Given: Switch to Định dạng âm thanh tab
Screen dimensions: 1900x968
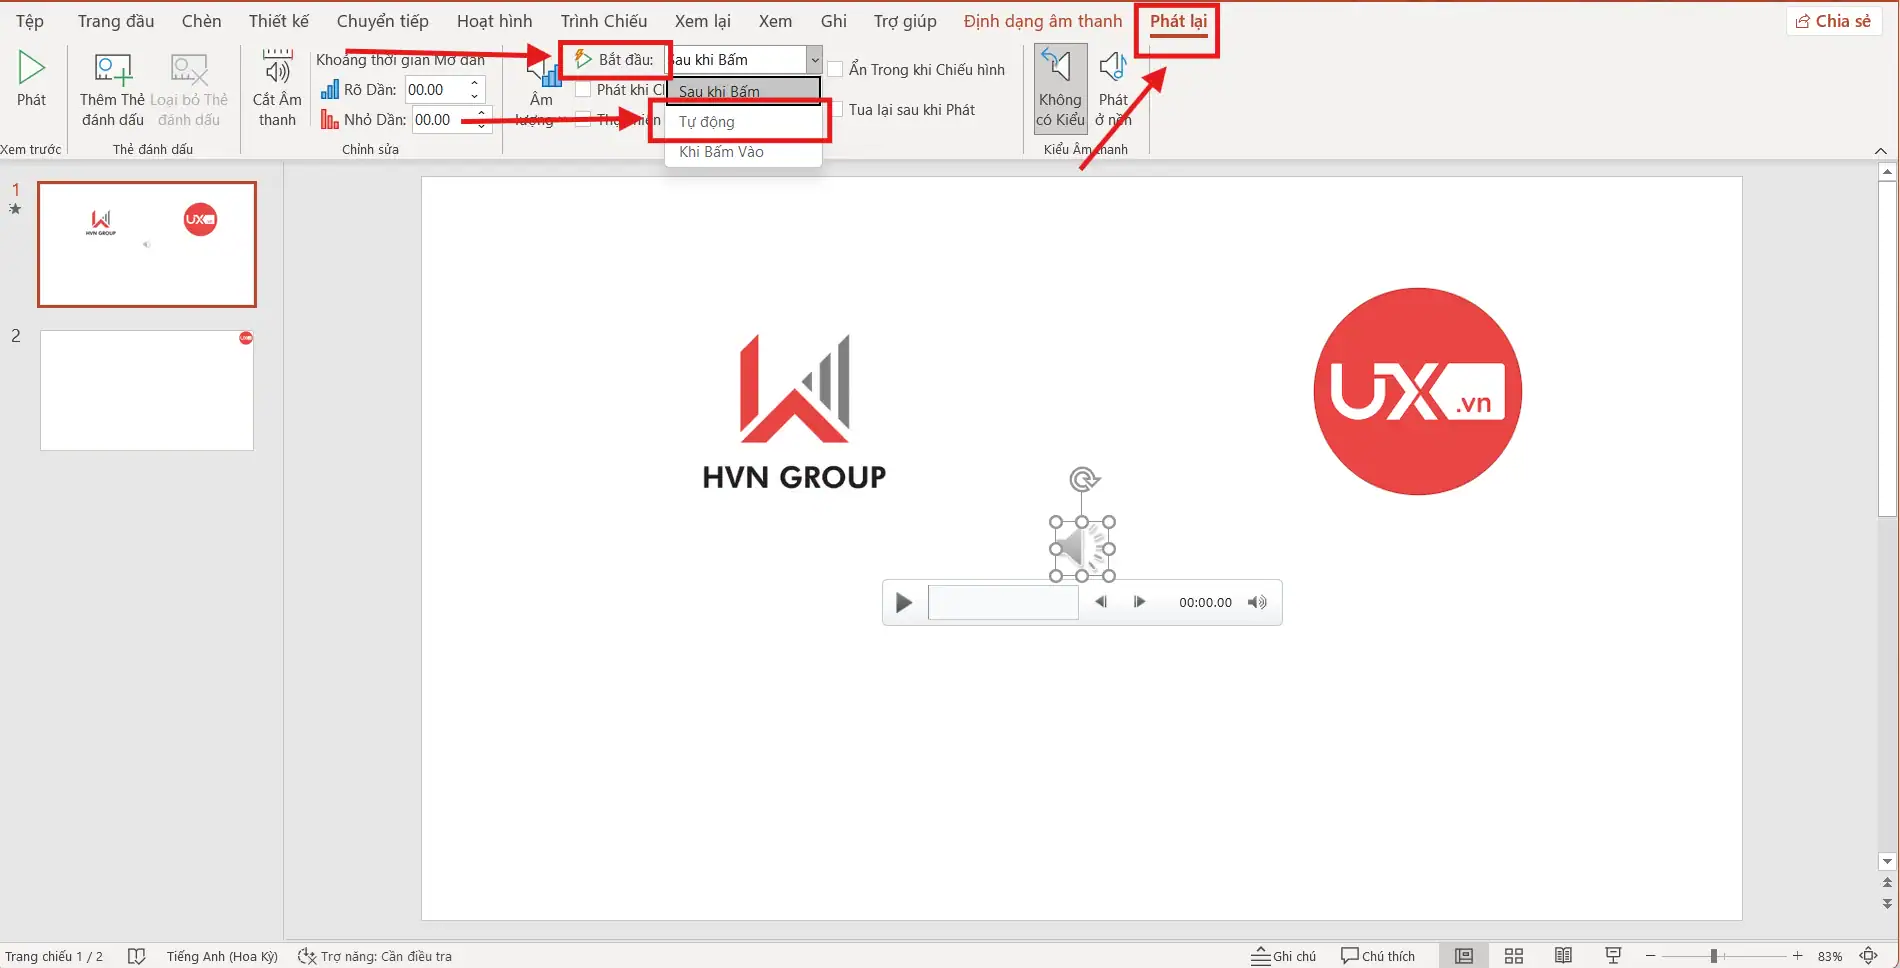Looking at the screenshot, I should (x=1042, y=21).
